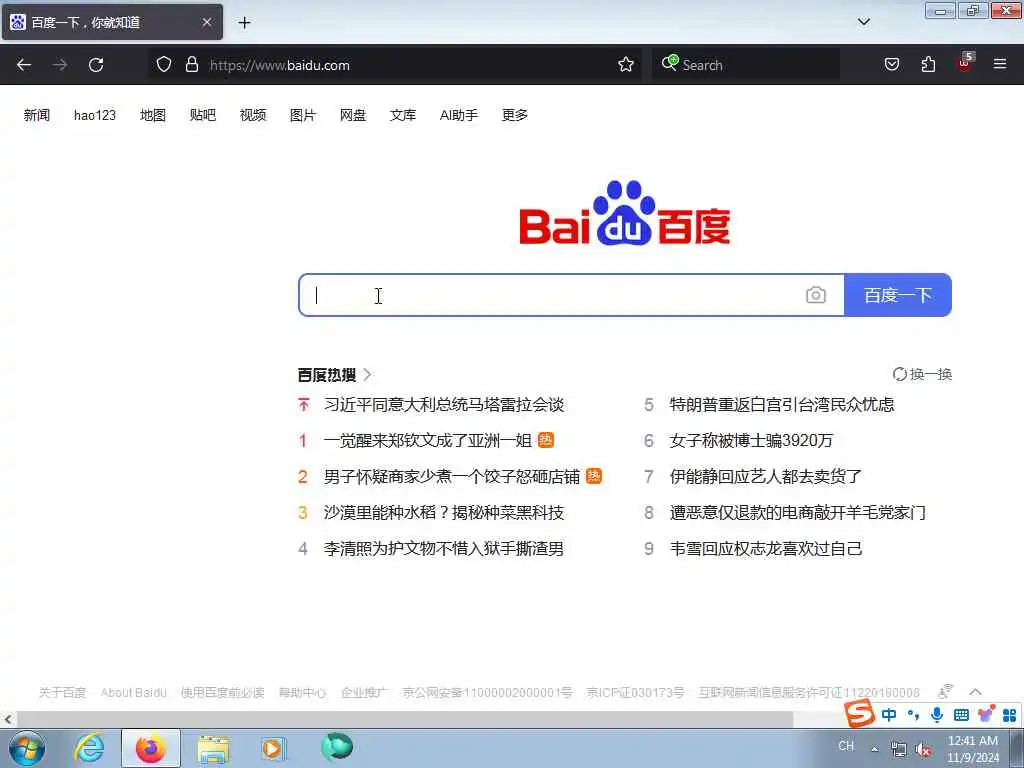Image resolution: width=1024 pixels, height=768 pixels.
Task: Expand the 更多 nav menu
Action: coord(515,116)
